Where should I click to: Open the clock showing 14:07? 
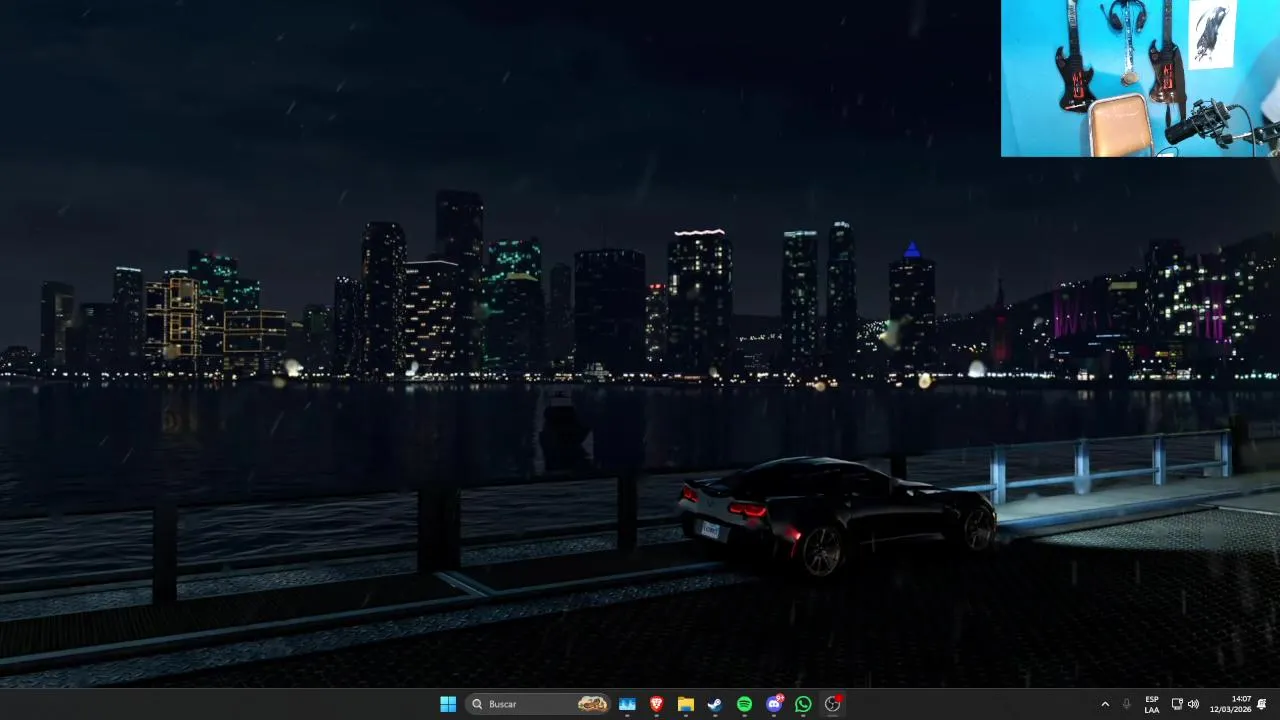pos(1230,704)
